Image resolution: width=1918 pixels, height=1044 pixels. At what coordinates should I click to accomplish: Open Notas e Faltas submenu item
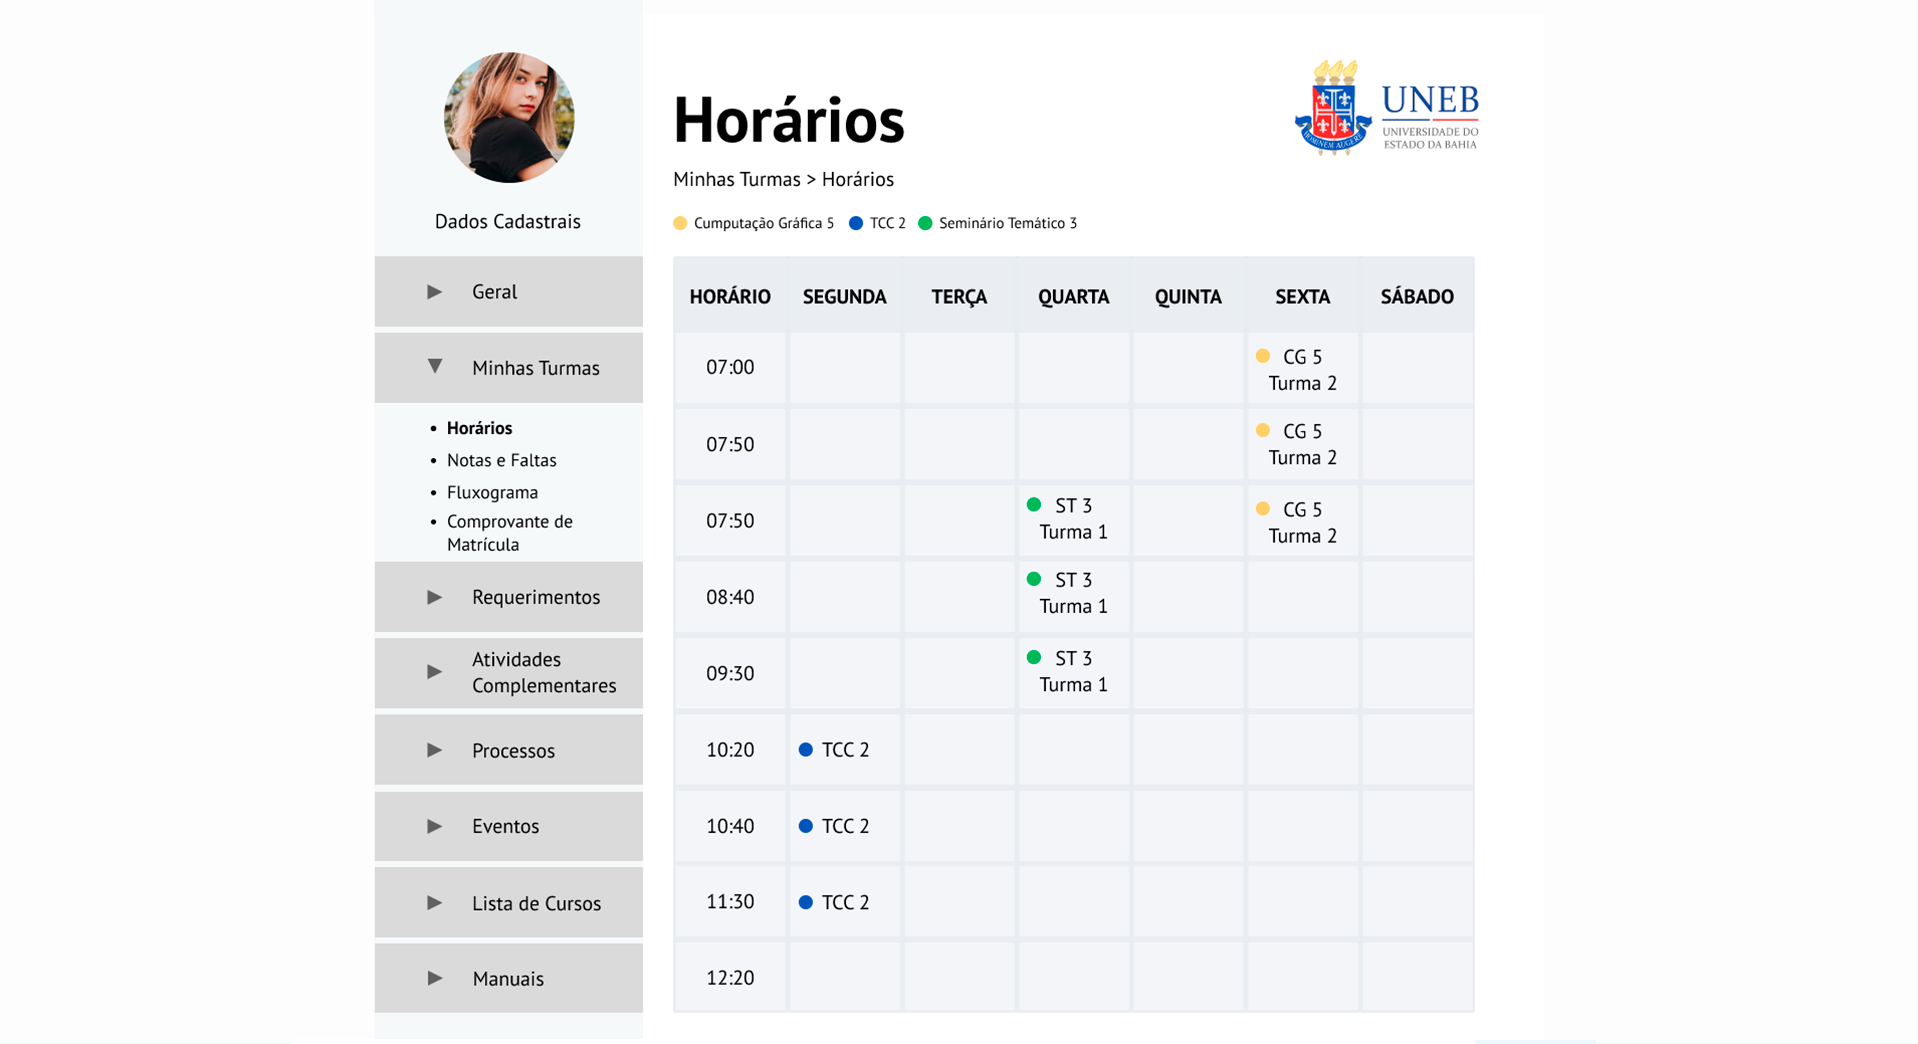coord(501,460)
